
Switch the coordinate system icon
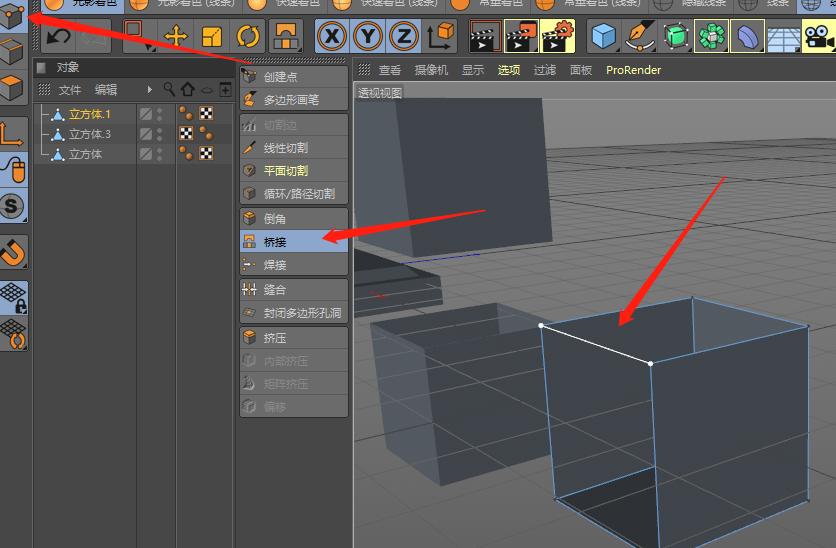tap(440, 36)
